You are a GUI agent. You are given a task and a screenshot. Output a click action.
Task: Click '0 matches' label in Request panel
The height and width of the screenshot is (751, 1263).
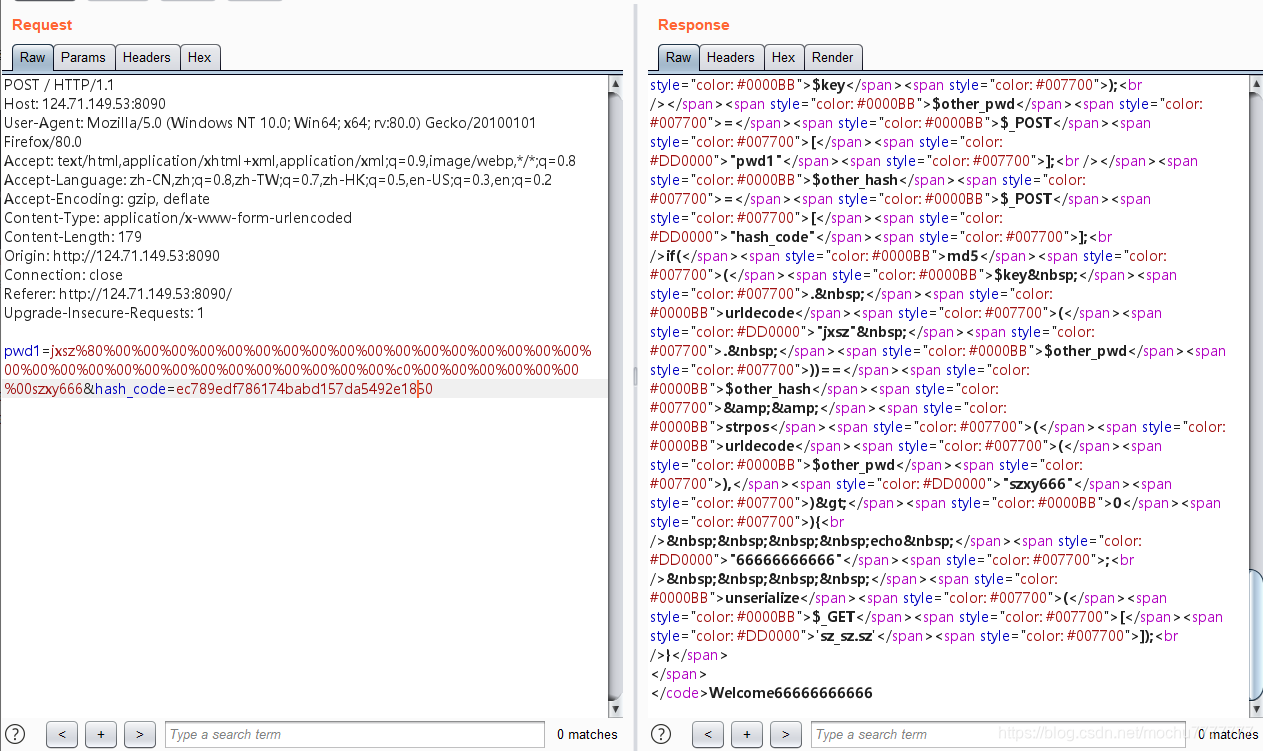pyautogui.click(x=587, y=734)
